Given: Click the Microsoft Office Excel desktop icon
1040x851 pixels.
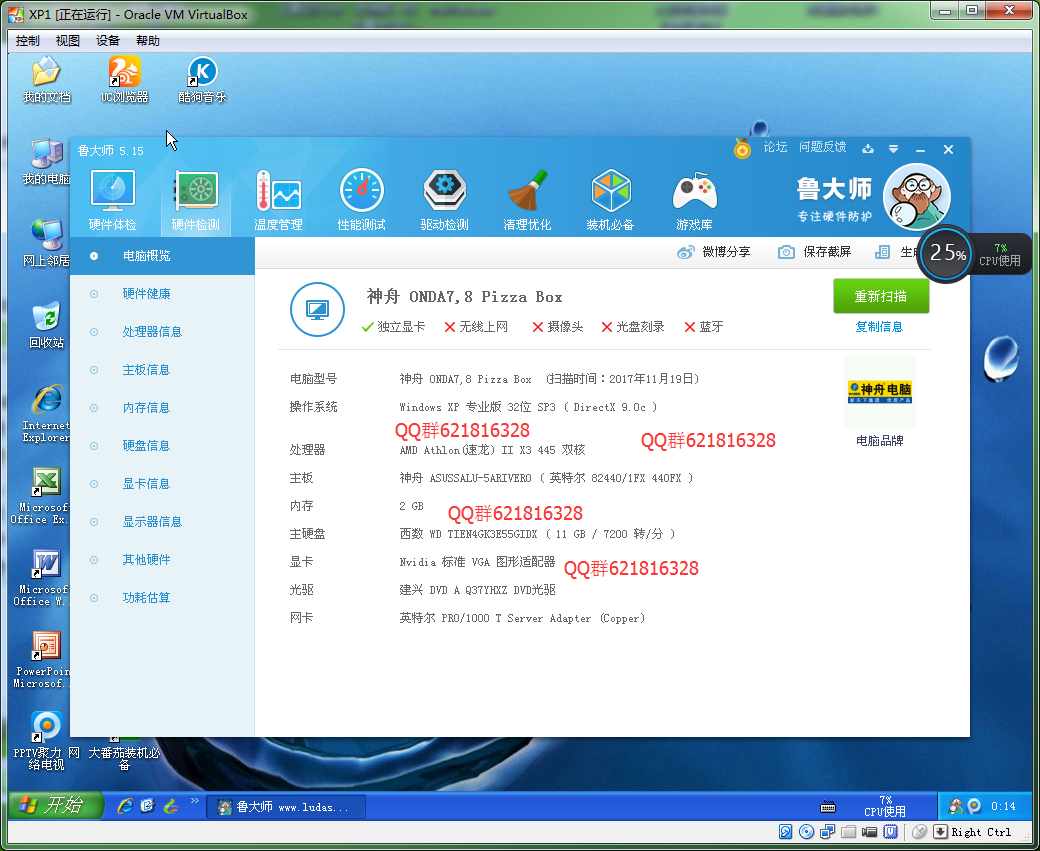Looking at the screenshot, I should click(x=41, y=495).
